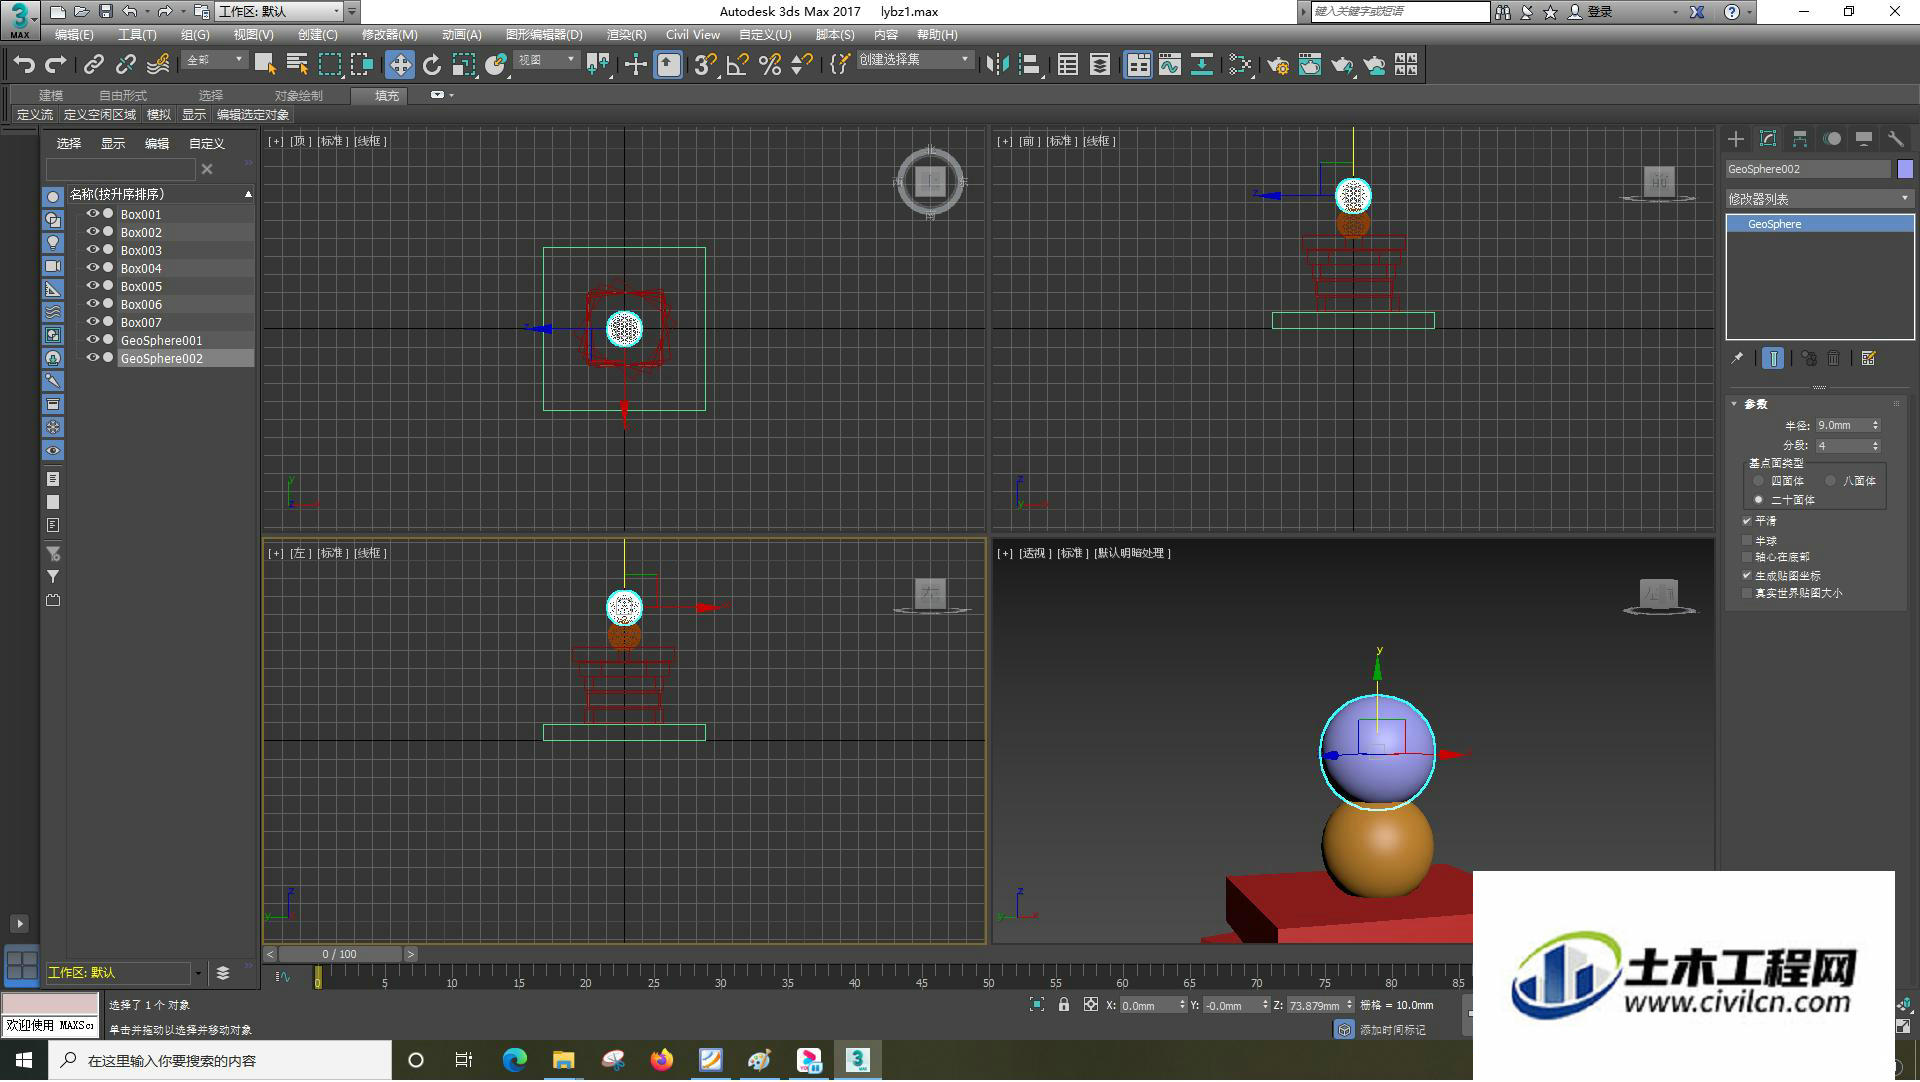The width and height of the screenshot is (1920, 1082).
Task: Open the 创建选择集 named selection dropdown
Action: pyautogui.click(x=915, y=60)
